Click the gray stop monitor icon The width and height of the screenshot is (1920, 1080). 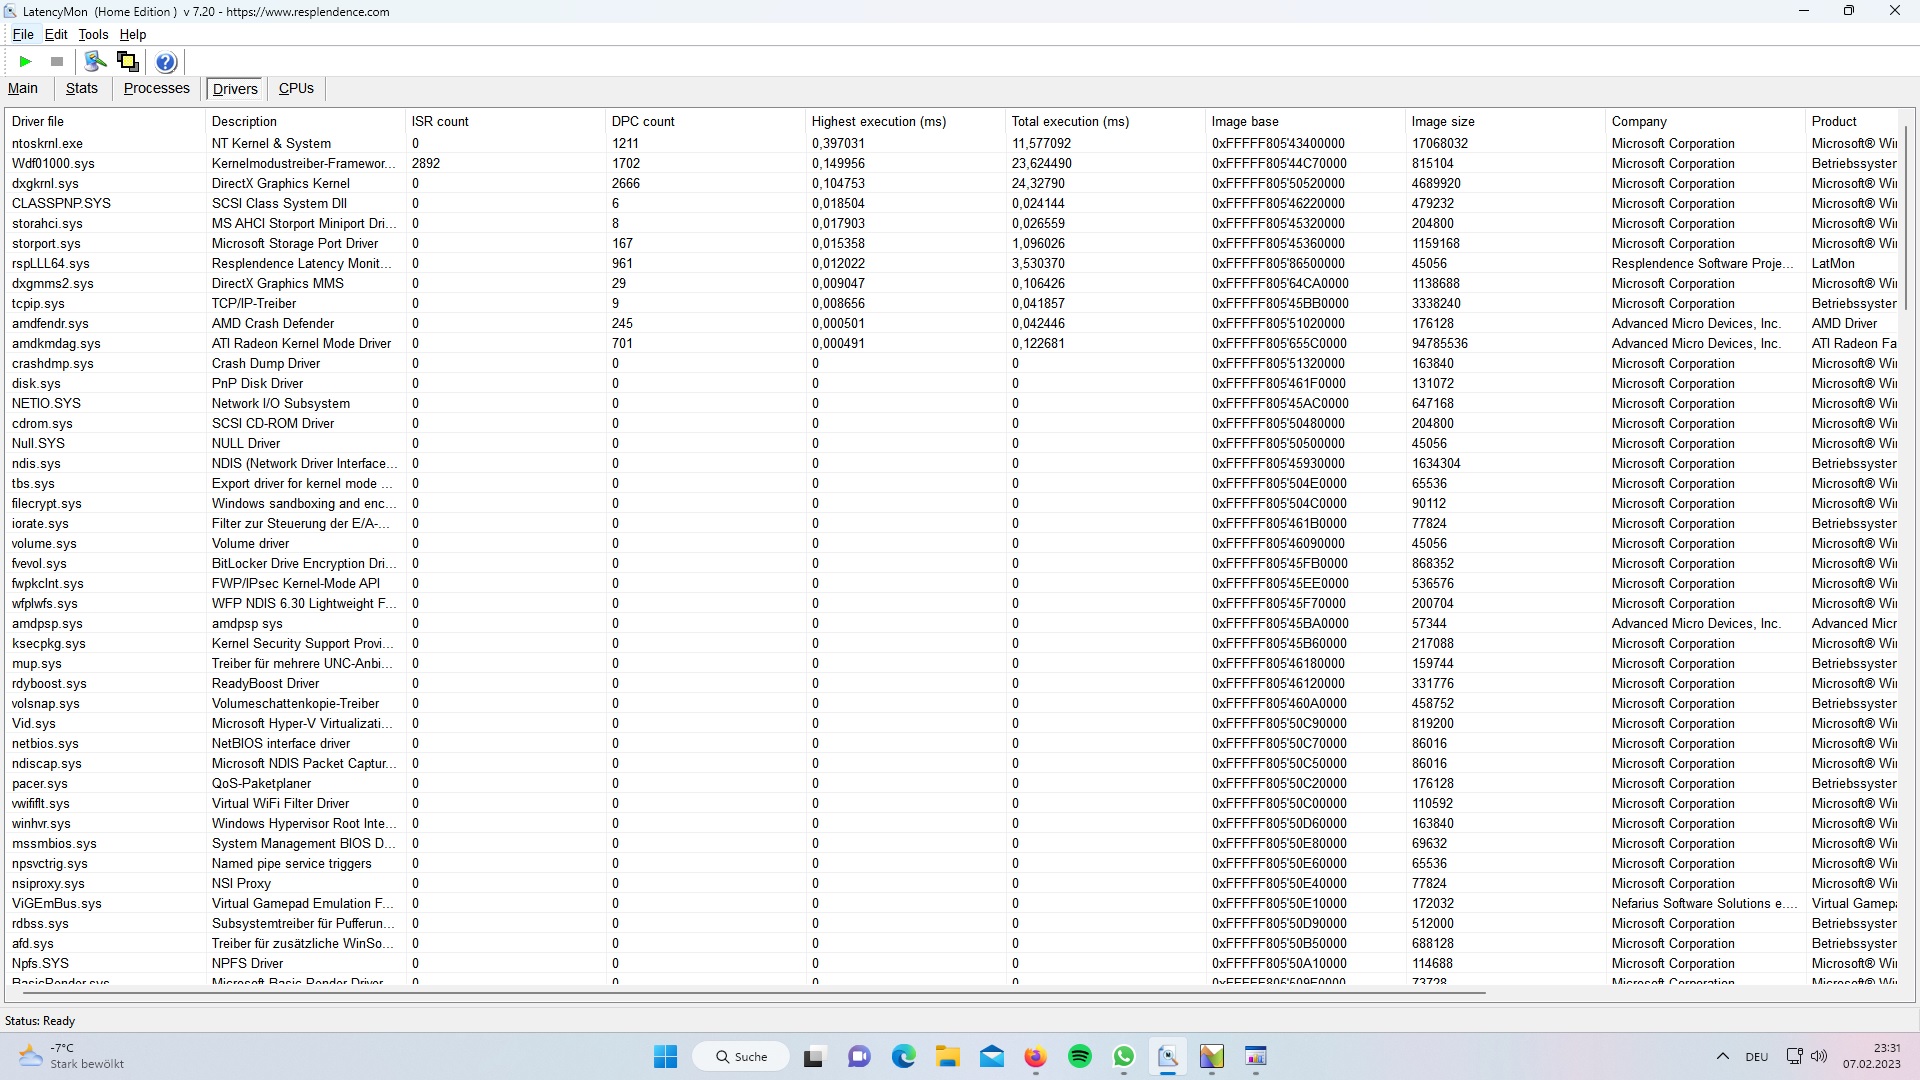57,62
